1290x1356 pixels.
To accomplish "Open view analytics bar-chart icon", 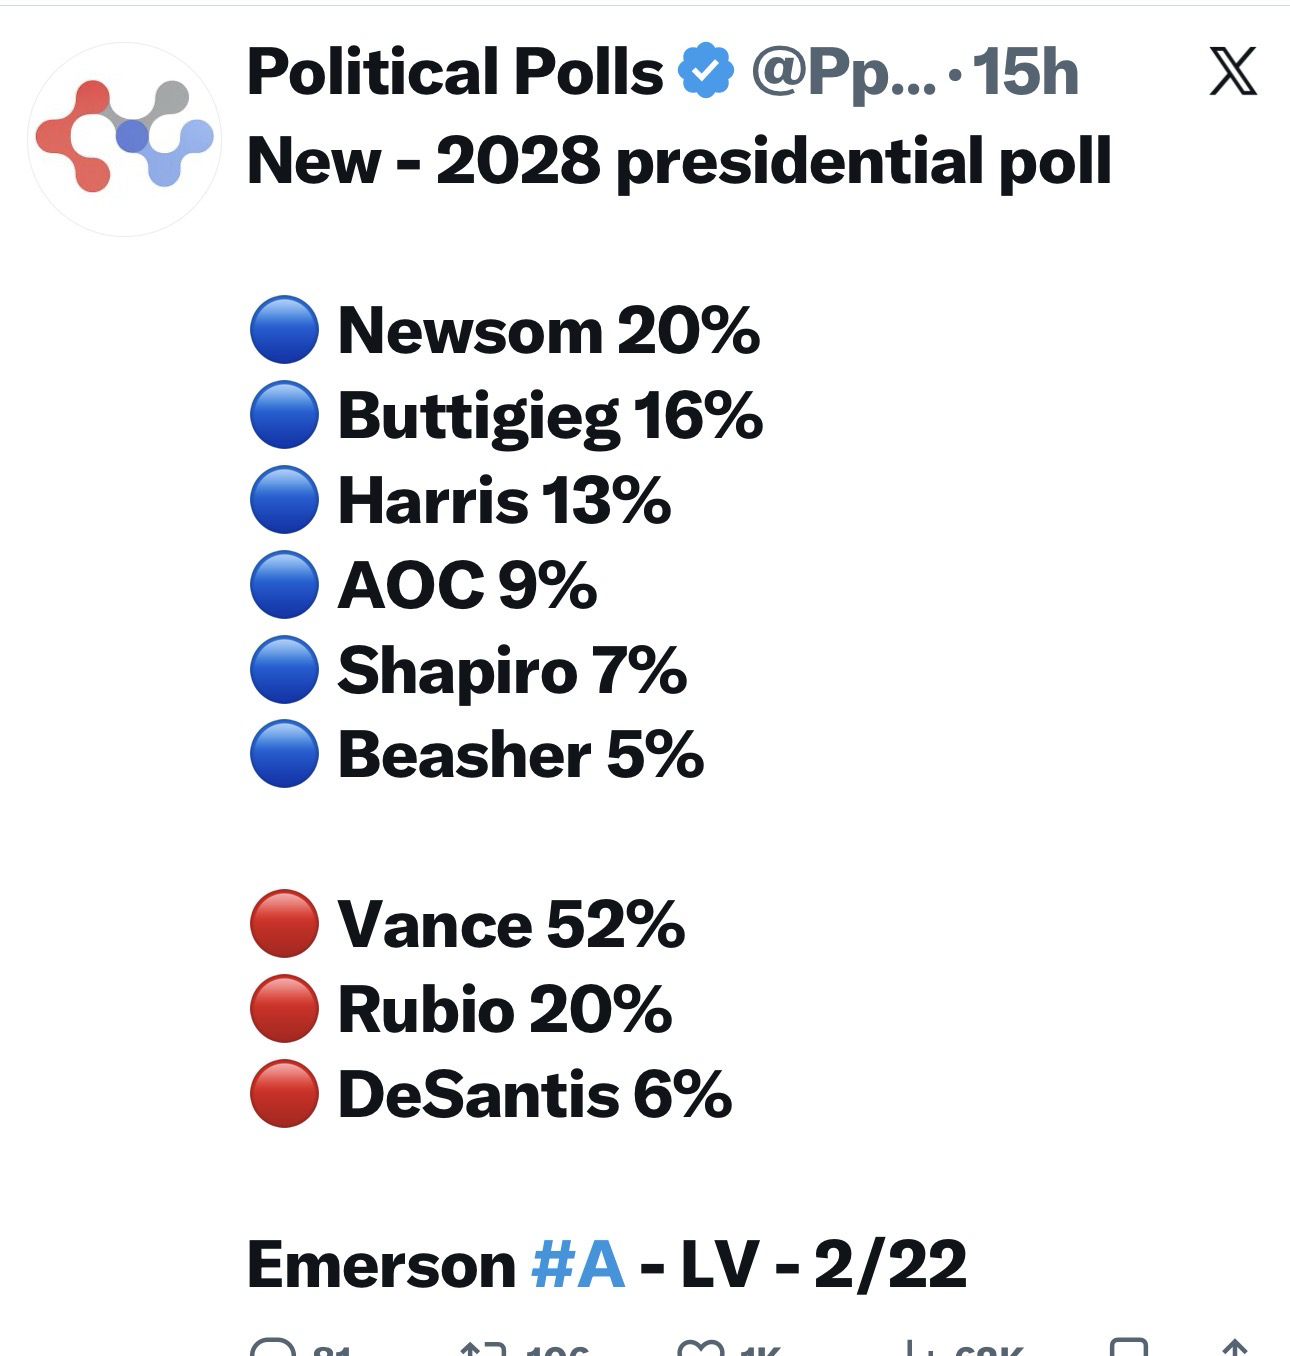I will pyautogui.click(x=915, y=1348).
